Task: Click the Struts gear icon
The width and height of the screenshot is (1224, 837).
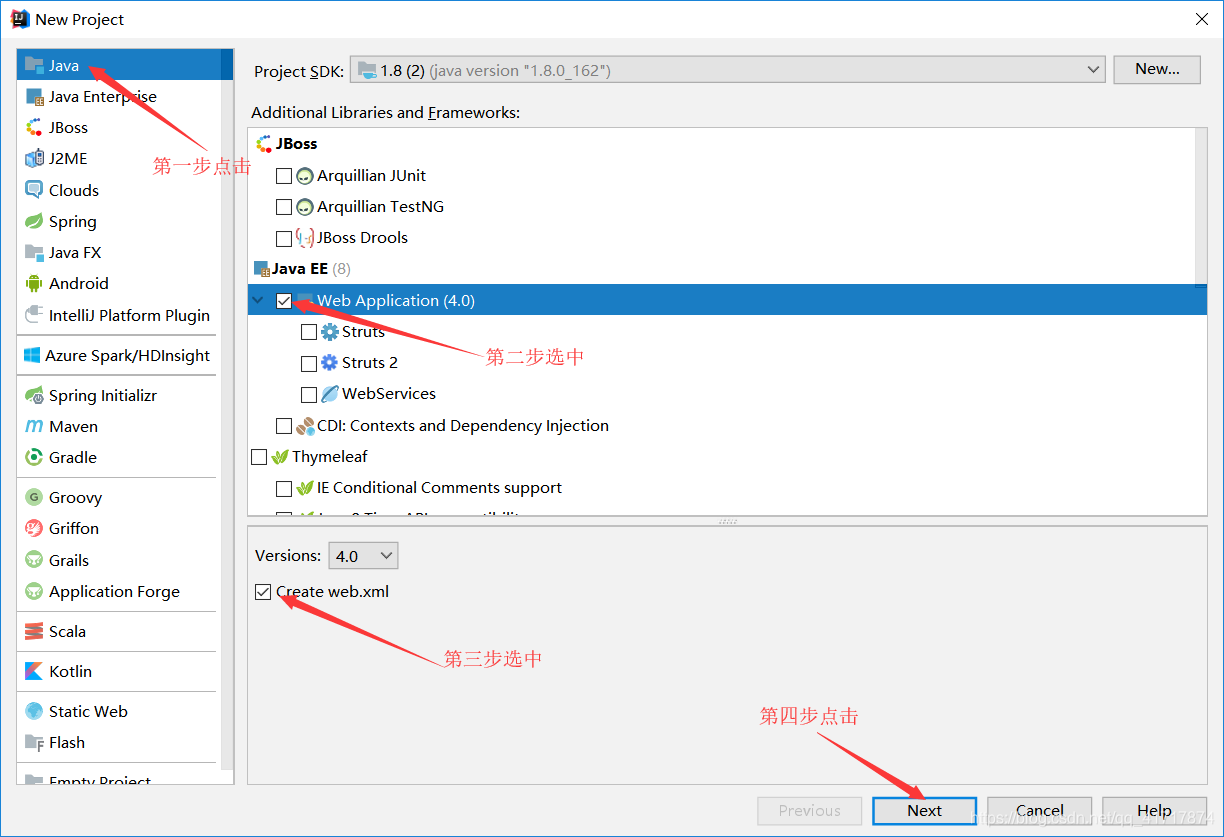Action: [x=330, y=332]
